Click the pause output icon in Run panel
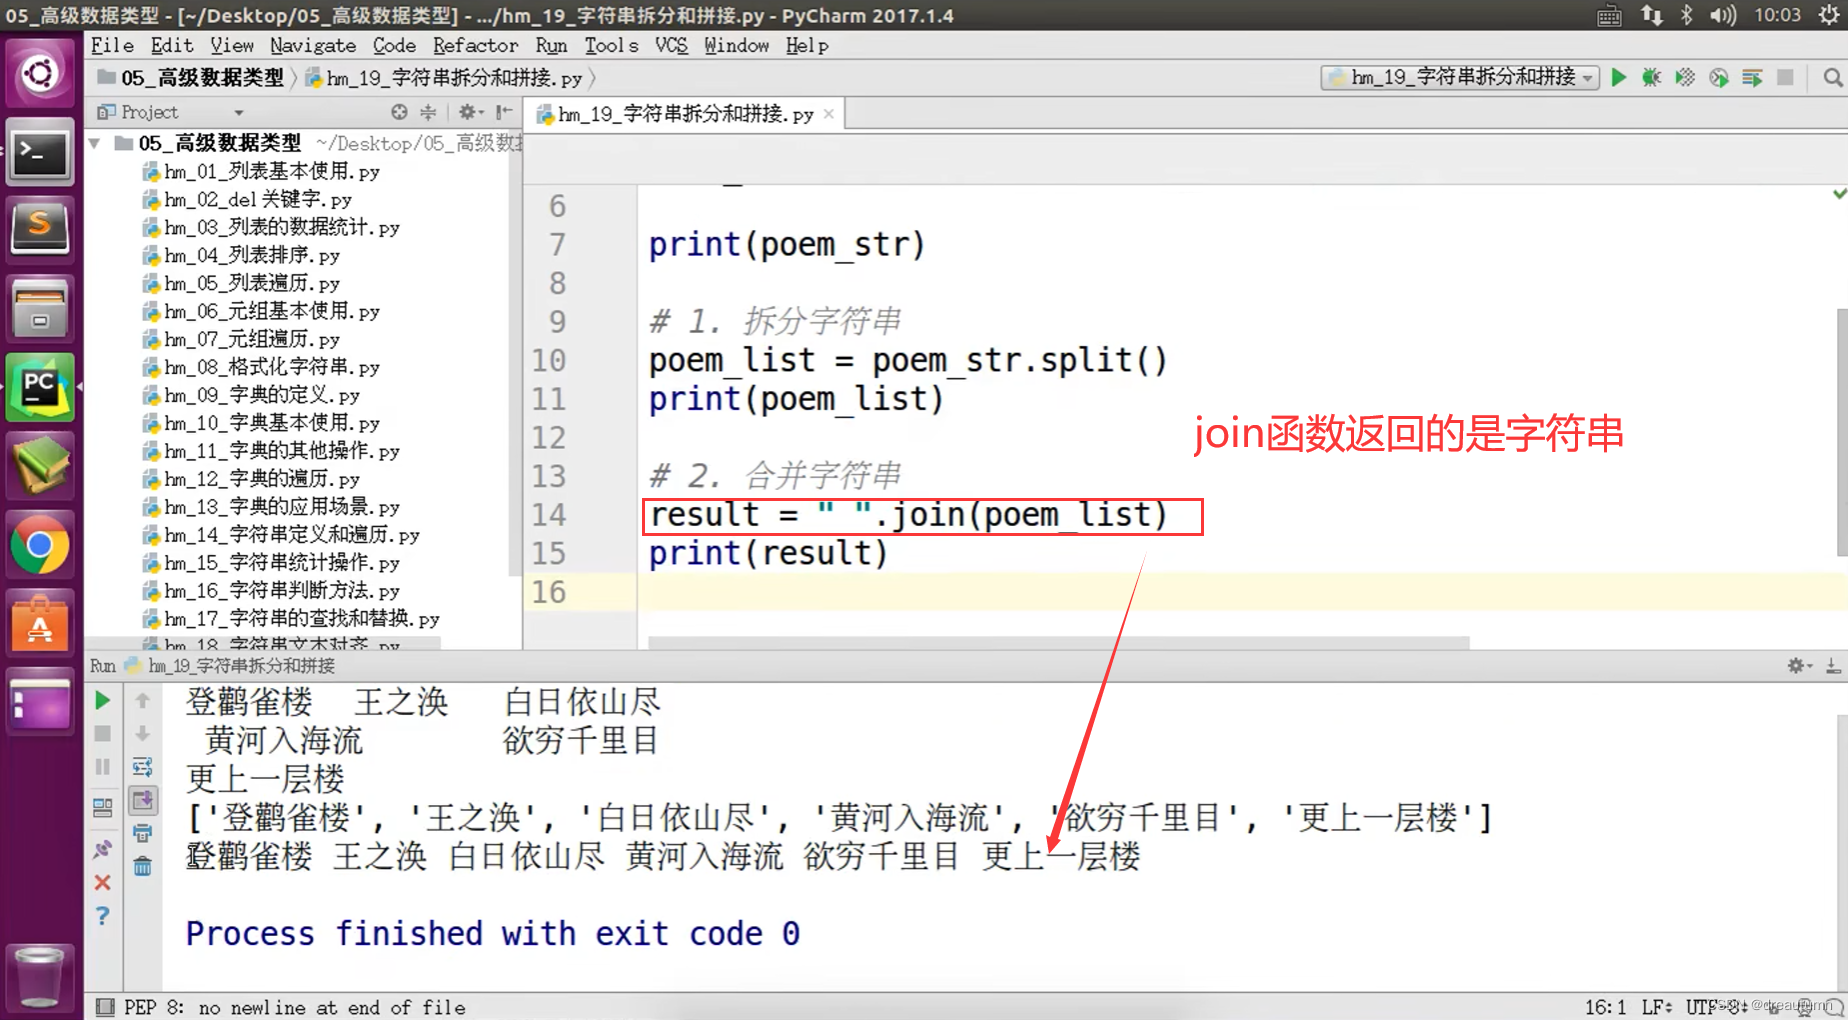 coord(102,767)
